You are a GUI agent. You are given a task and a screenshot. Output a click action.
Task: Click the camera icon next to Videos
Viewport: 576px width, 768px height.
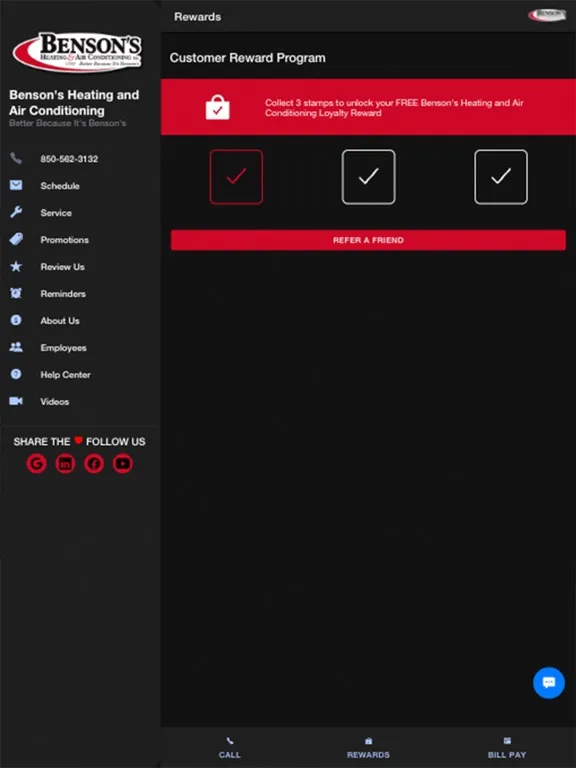click(16, 401)
